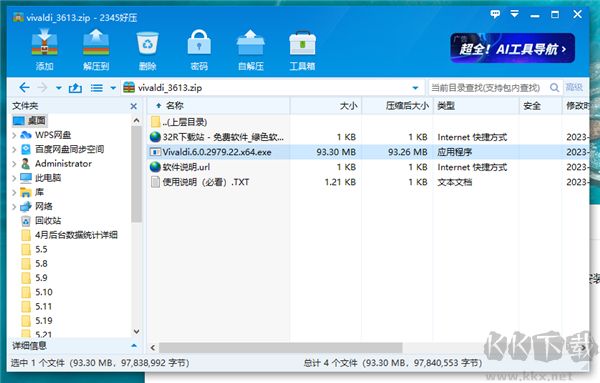The height and width of the screenshot is (383, 600).
Task: Expand the WPS网盘 tree node
Action: pyautogui.click(x=14, y=135)
